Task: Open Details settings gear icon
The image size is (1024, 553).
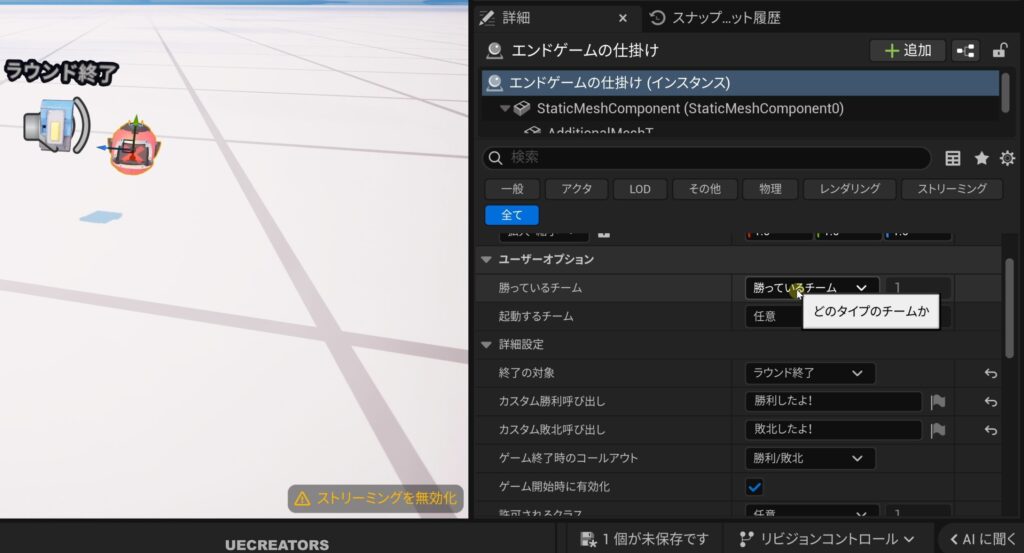Action: coord(1007,158)
